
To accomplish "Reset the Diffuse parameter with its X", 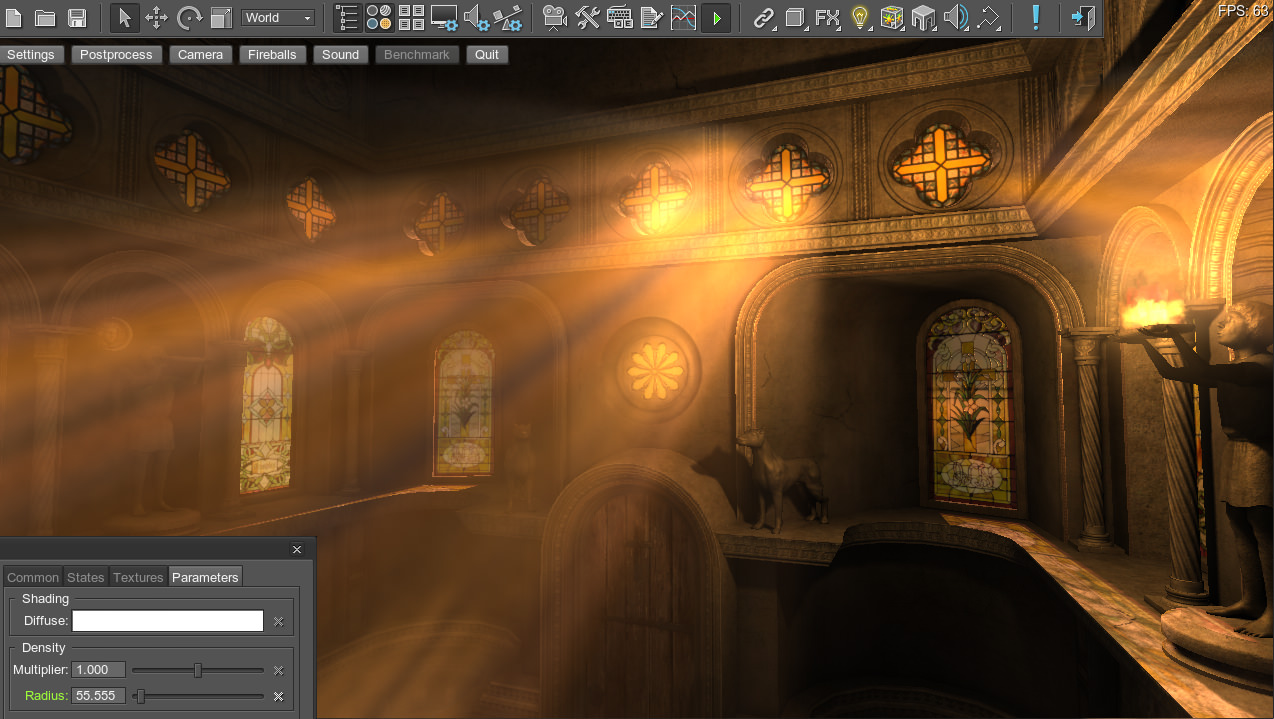I will [x=279, y=622].
